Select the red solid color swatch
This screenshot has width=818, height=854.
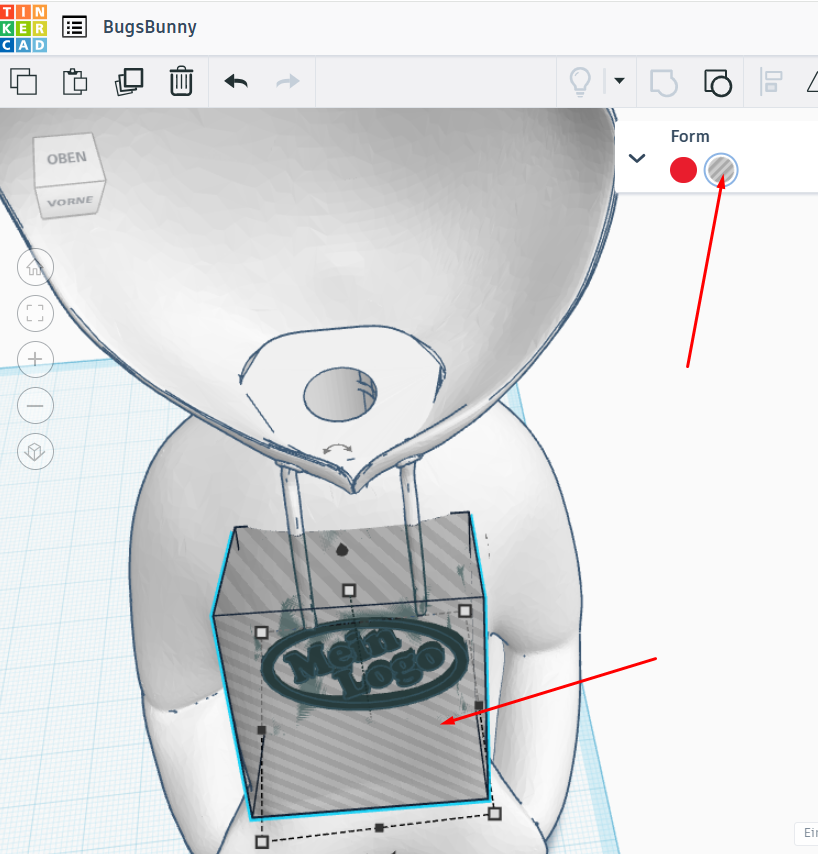[683, 170]
